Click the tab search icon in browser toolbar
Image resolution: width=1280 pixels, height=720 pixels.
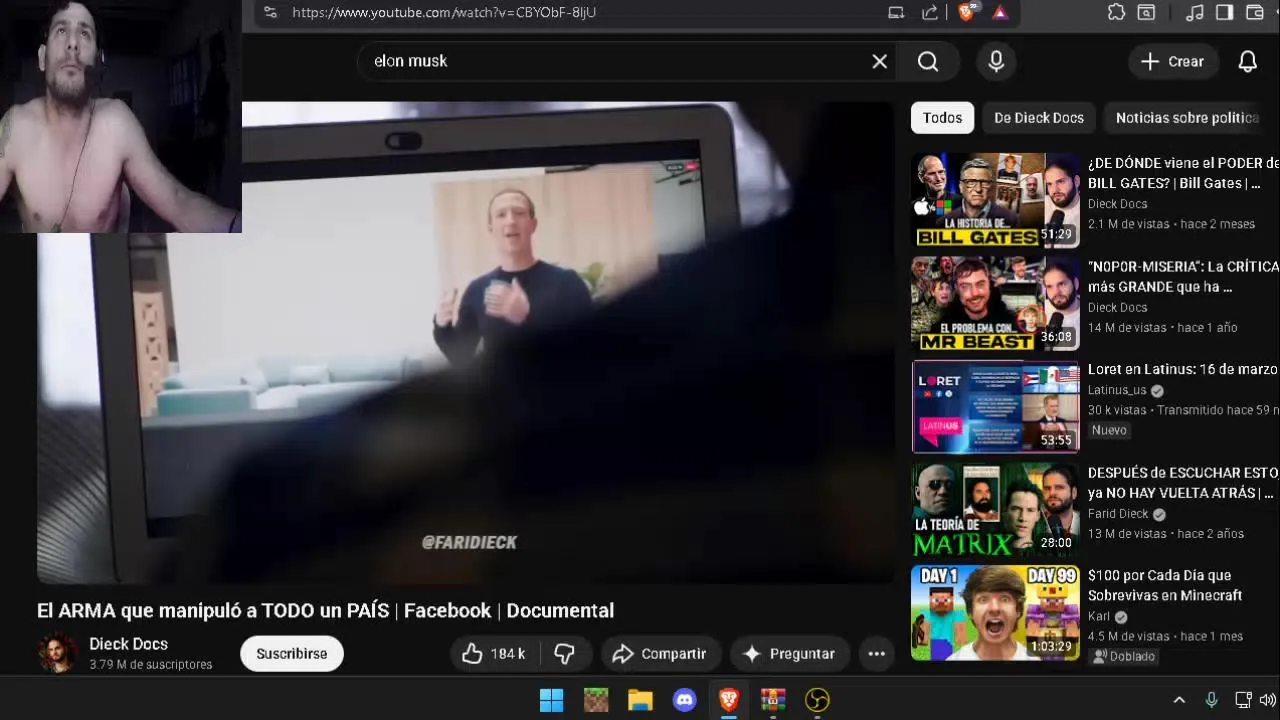1147,12
